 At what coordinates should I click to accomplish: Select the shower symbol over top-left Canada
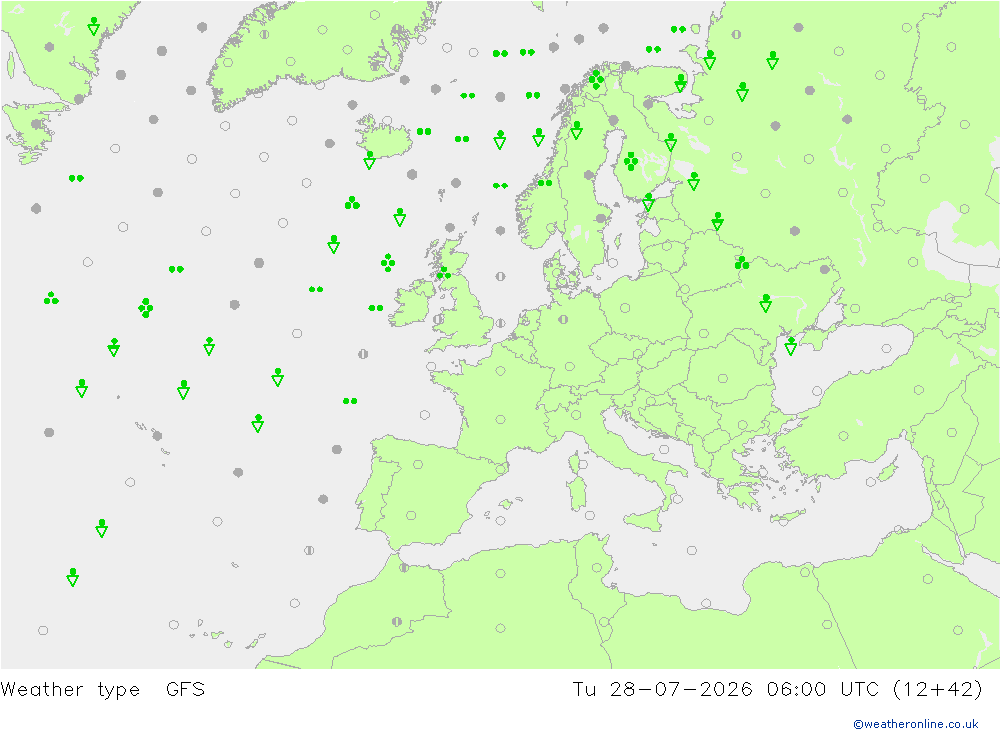(x=94, y=26)
